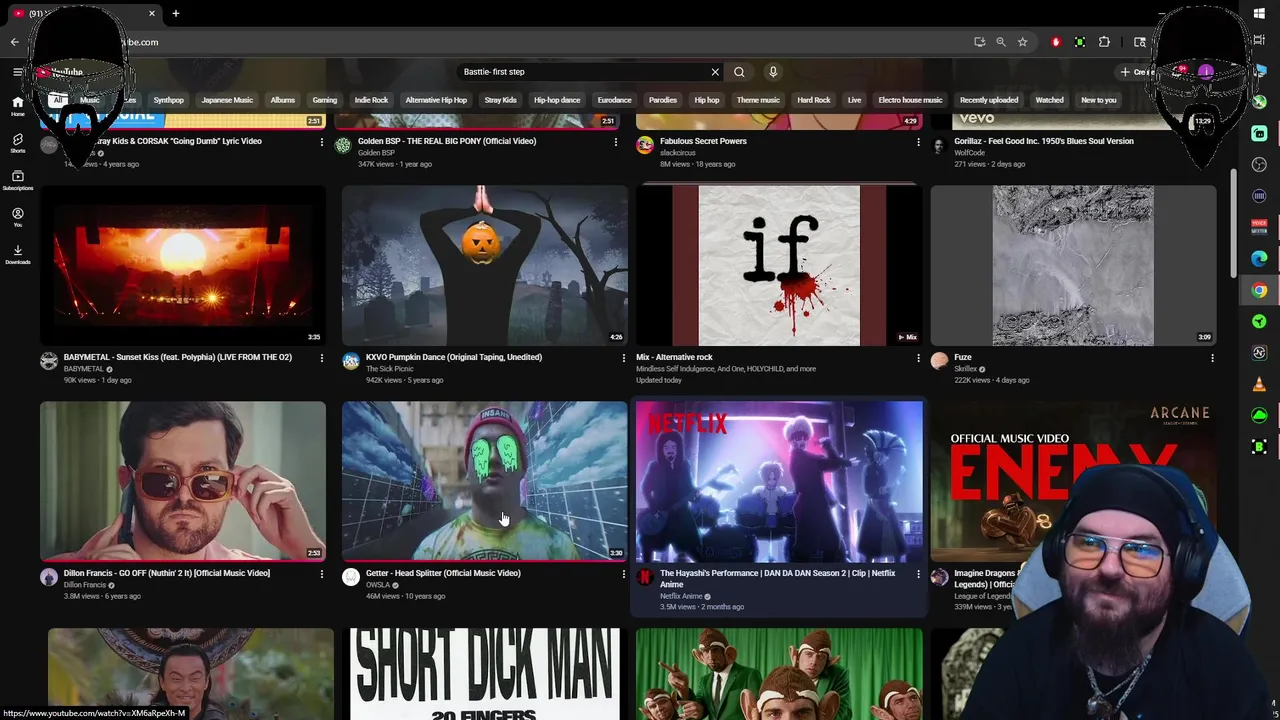This screenshot has height=720, width=1280.
Task: Open OWSLA channel name link
Action: point(378,585)
